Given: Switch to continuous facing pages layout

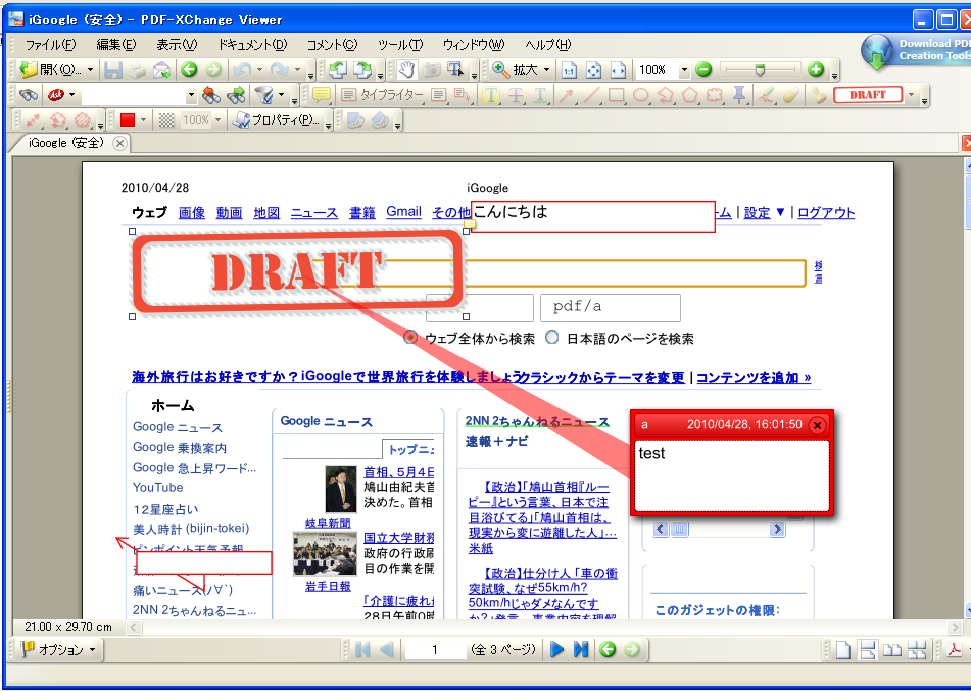Looking at the screenshot, I should (x=917, y=650).
